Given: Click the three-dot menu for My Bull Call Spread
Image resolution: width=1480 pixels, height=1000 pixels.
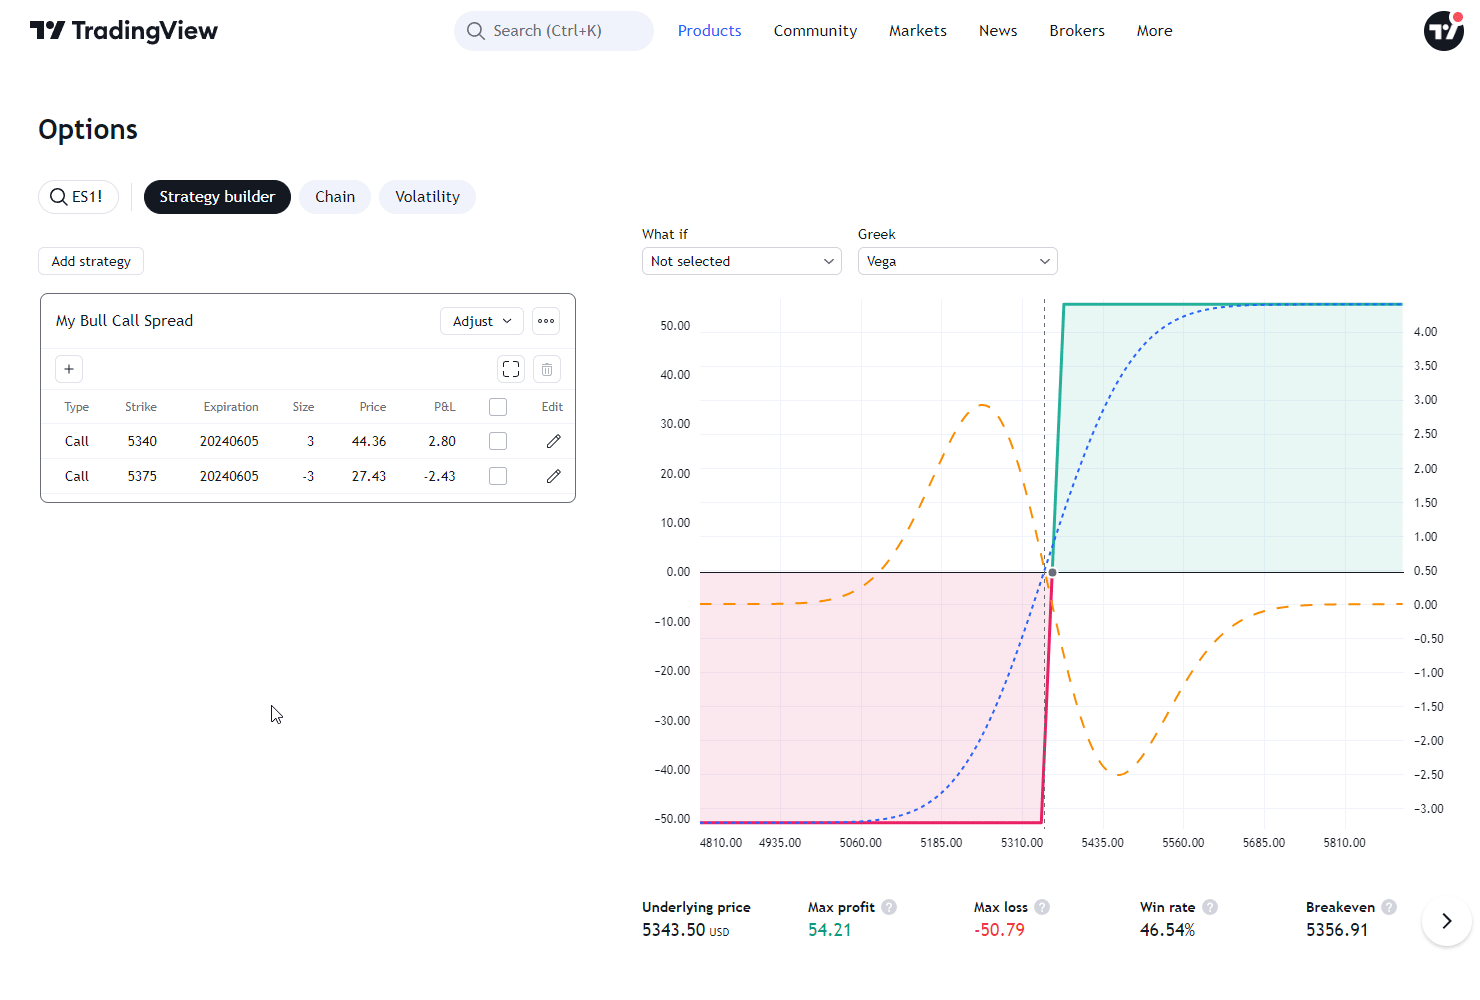Looking at the screenshot, I should [x=546, y=321].
